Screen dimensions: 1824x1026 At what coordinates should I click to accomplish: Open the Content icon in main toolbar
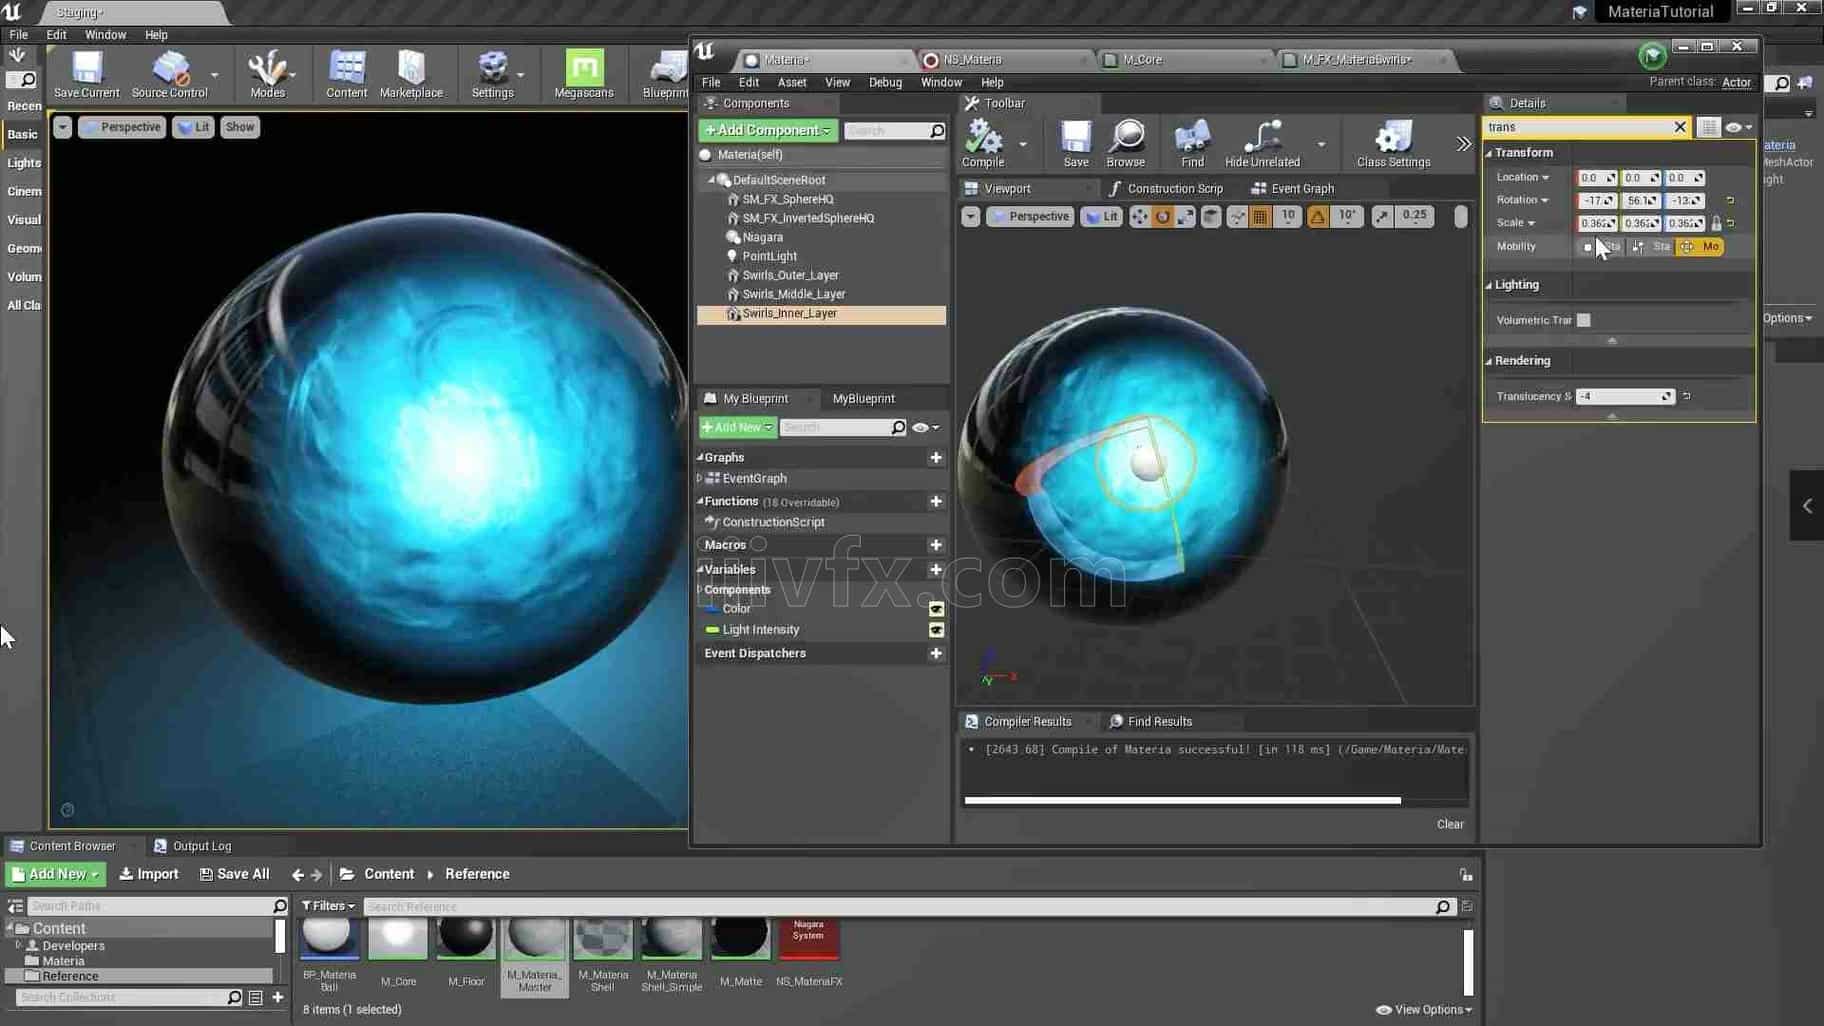pyautogui.click(x=346, y=74)
